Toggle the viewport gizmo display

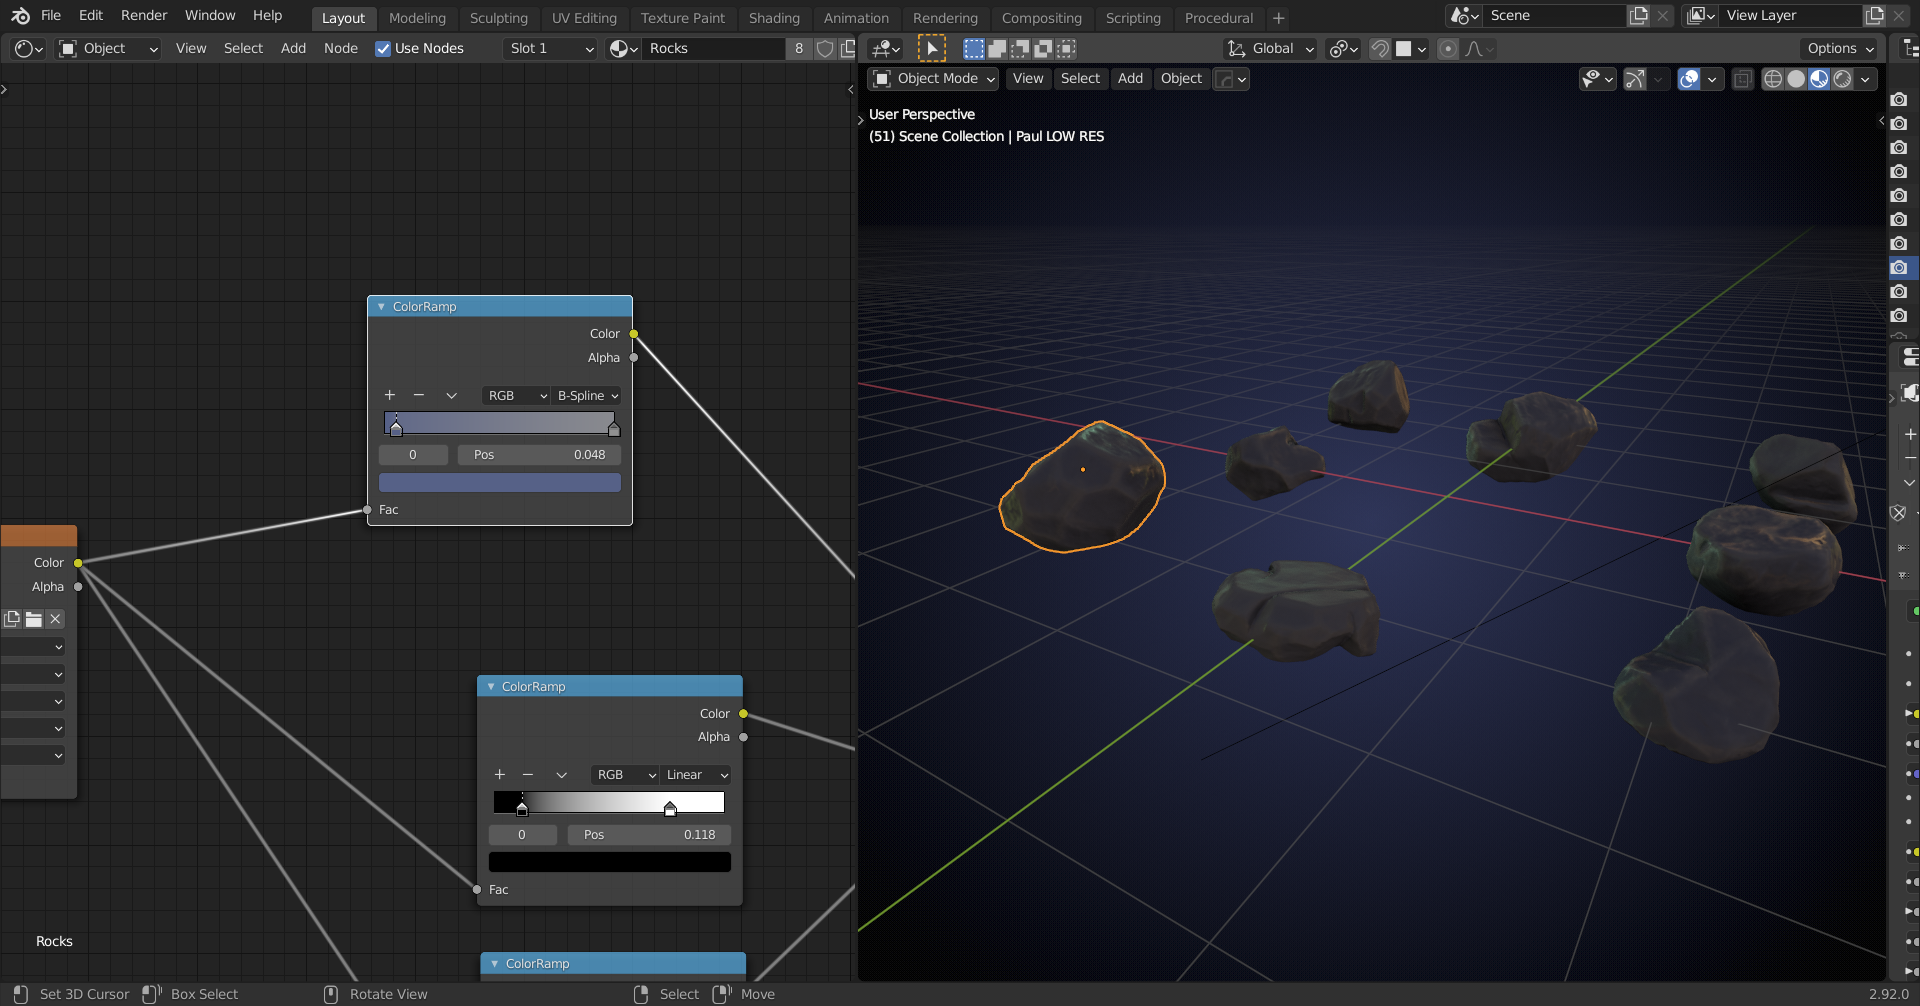(1635, 79)
